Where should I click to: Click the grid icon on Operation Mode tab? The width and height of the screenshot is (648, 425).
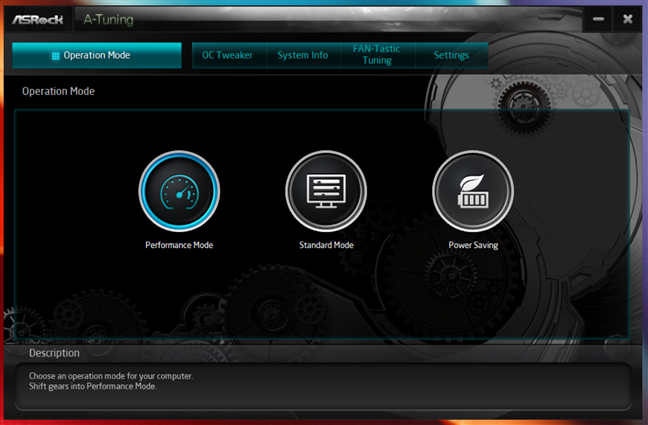[x=56, y=56]
